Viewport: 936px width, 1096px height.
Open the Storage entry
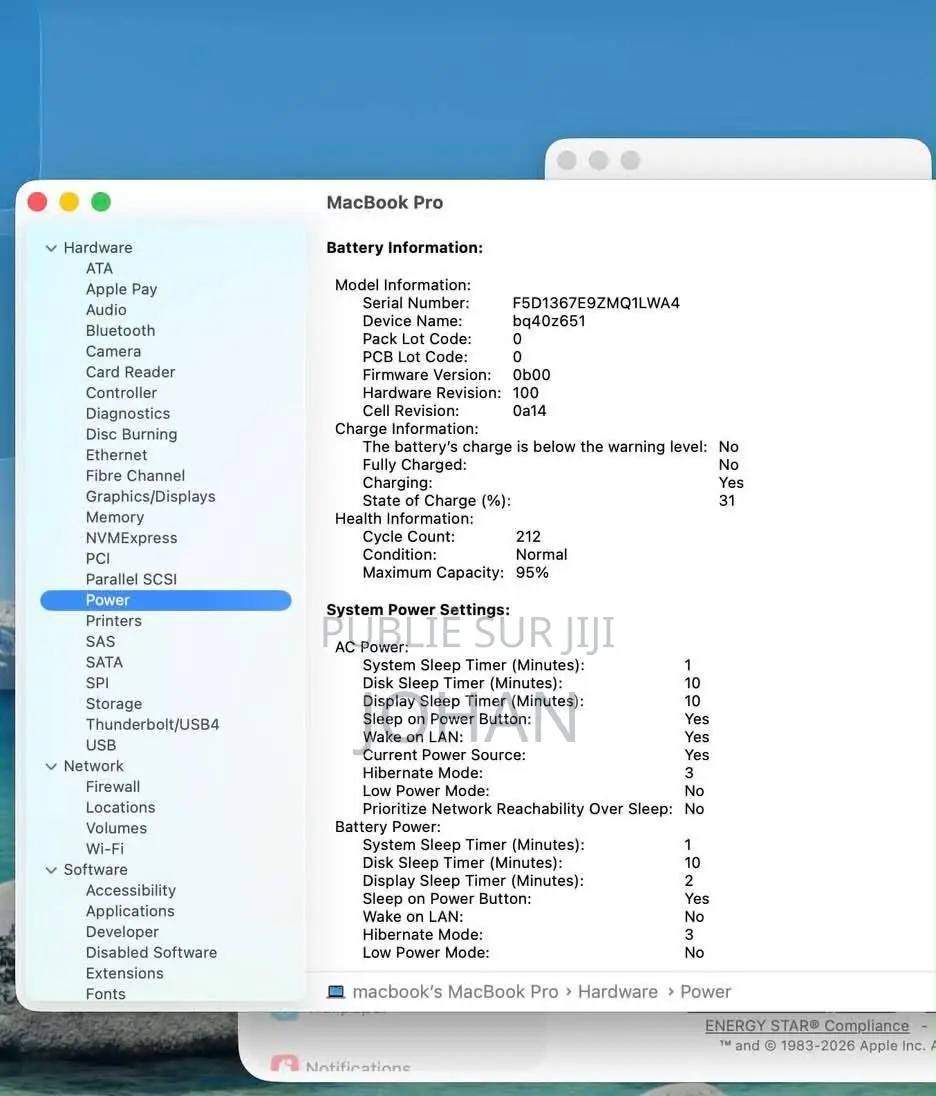point(114,704)
